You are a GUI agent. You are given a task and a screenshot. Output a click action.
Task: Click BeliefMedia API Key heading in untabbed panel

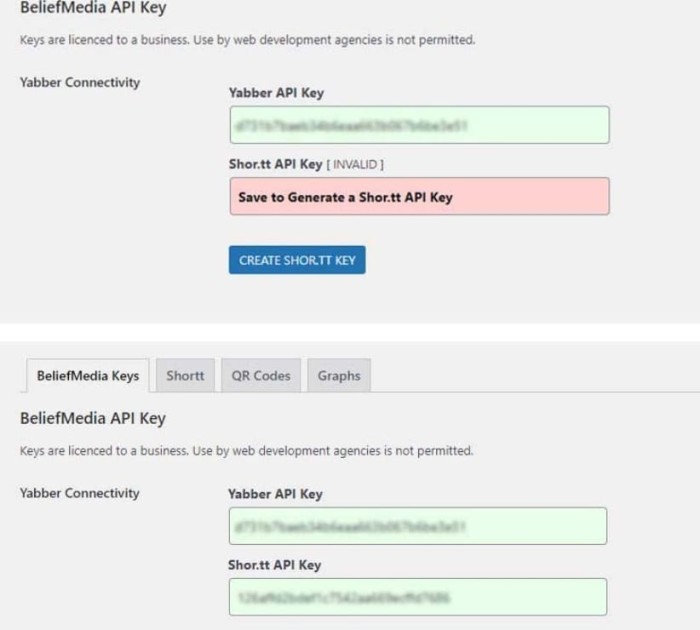point(93,8)
